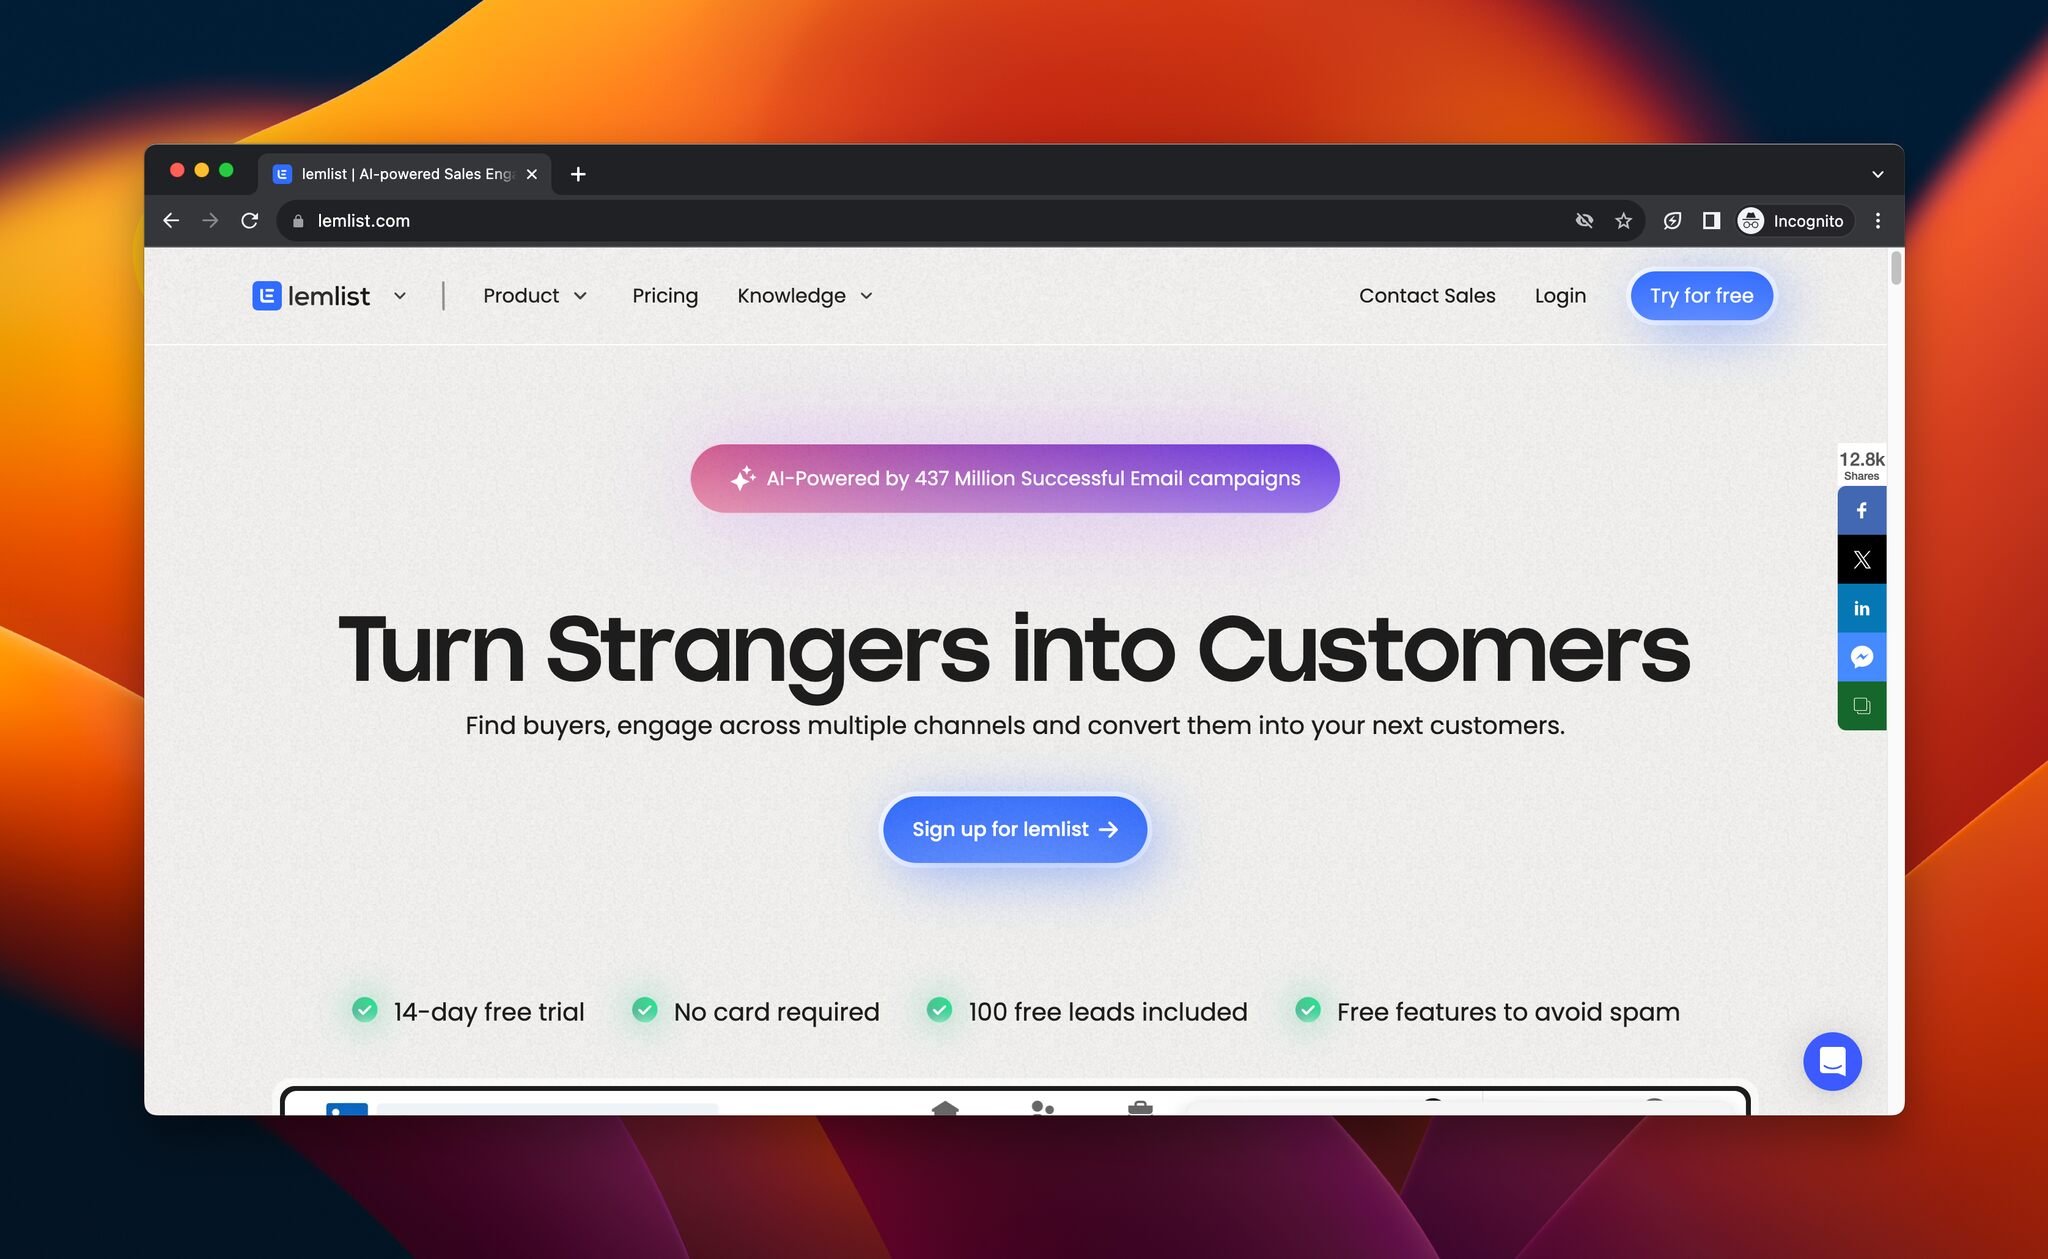Screen dimensions: 2048x1259
Task: Click the Contact Sales link
Action: pos(1428,294)
